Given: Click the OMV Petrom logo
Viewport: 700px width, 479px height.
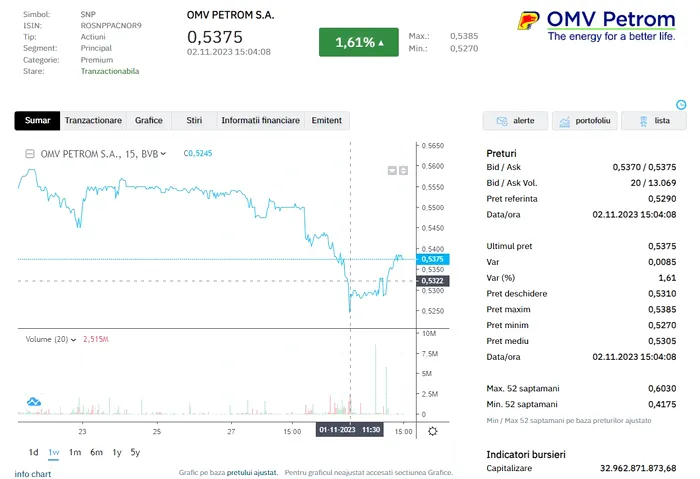Looking at the screenshot, I should 596,26.
